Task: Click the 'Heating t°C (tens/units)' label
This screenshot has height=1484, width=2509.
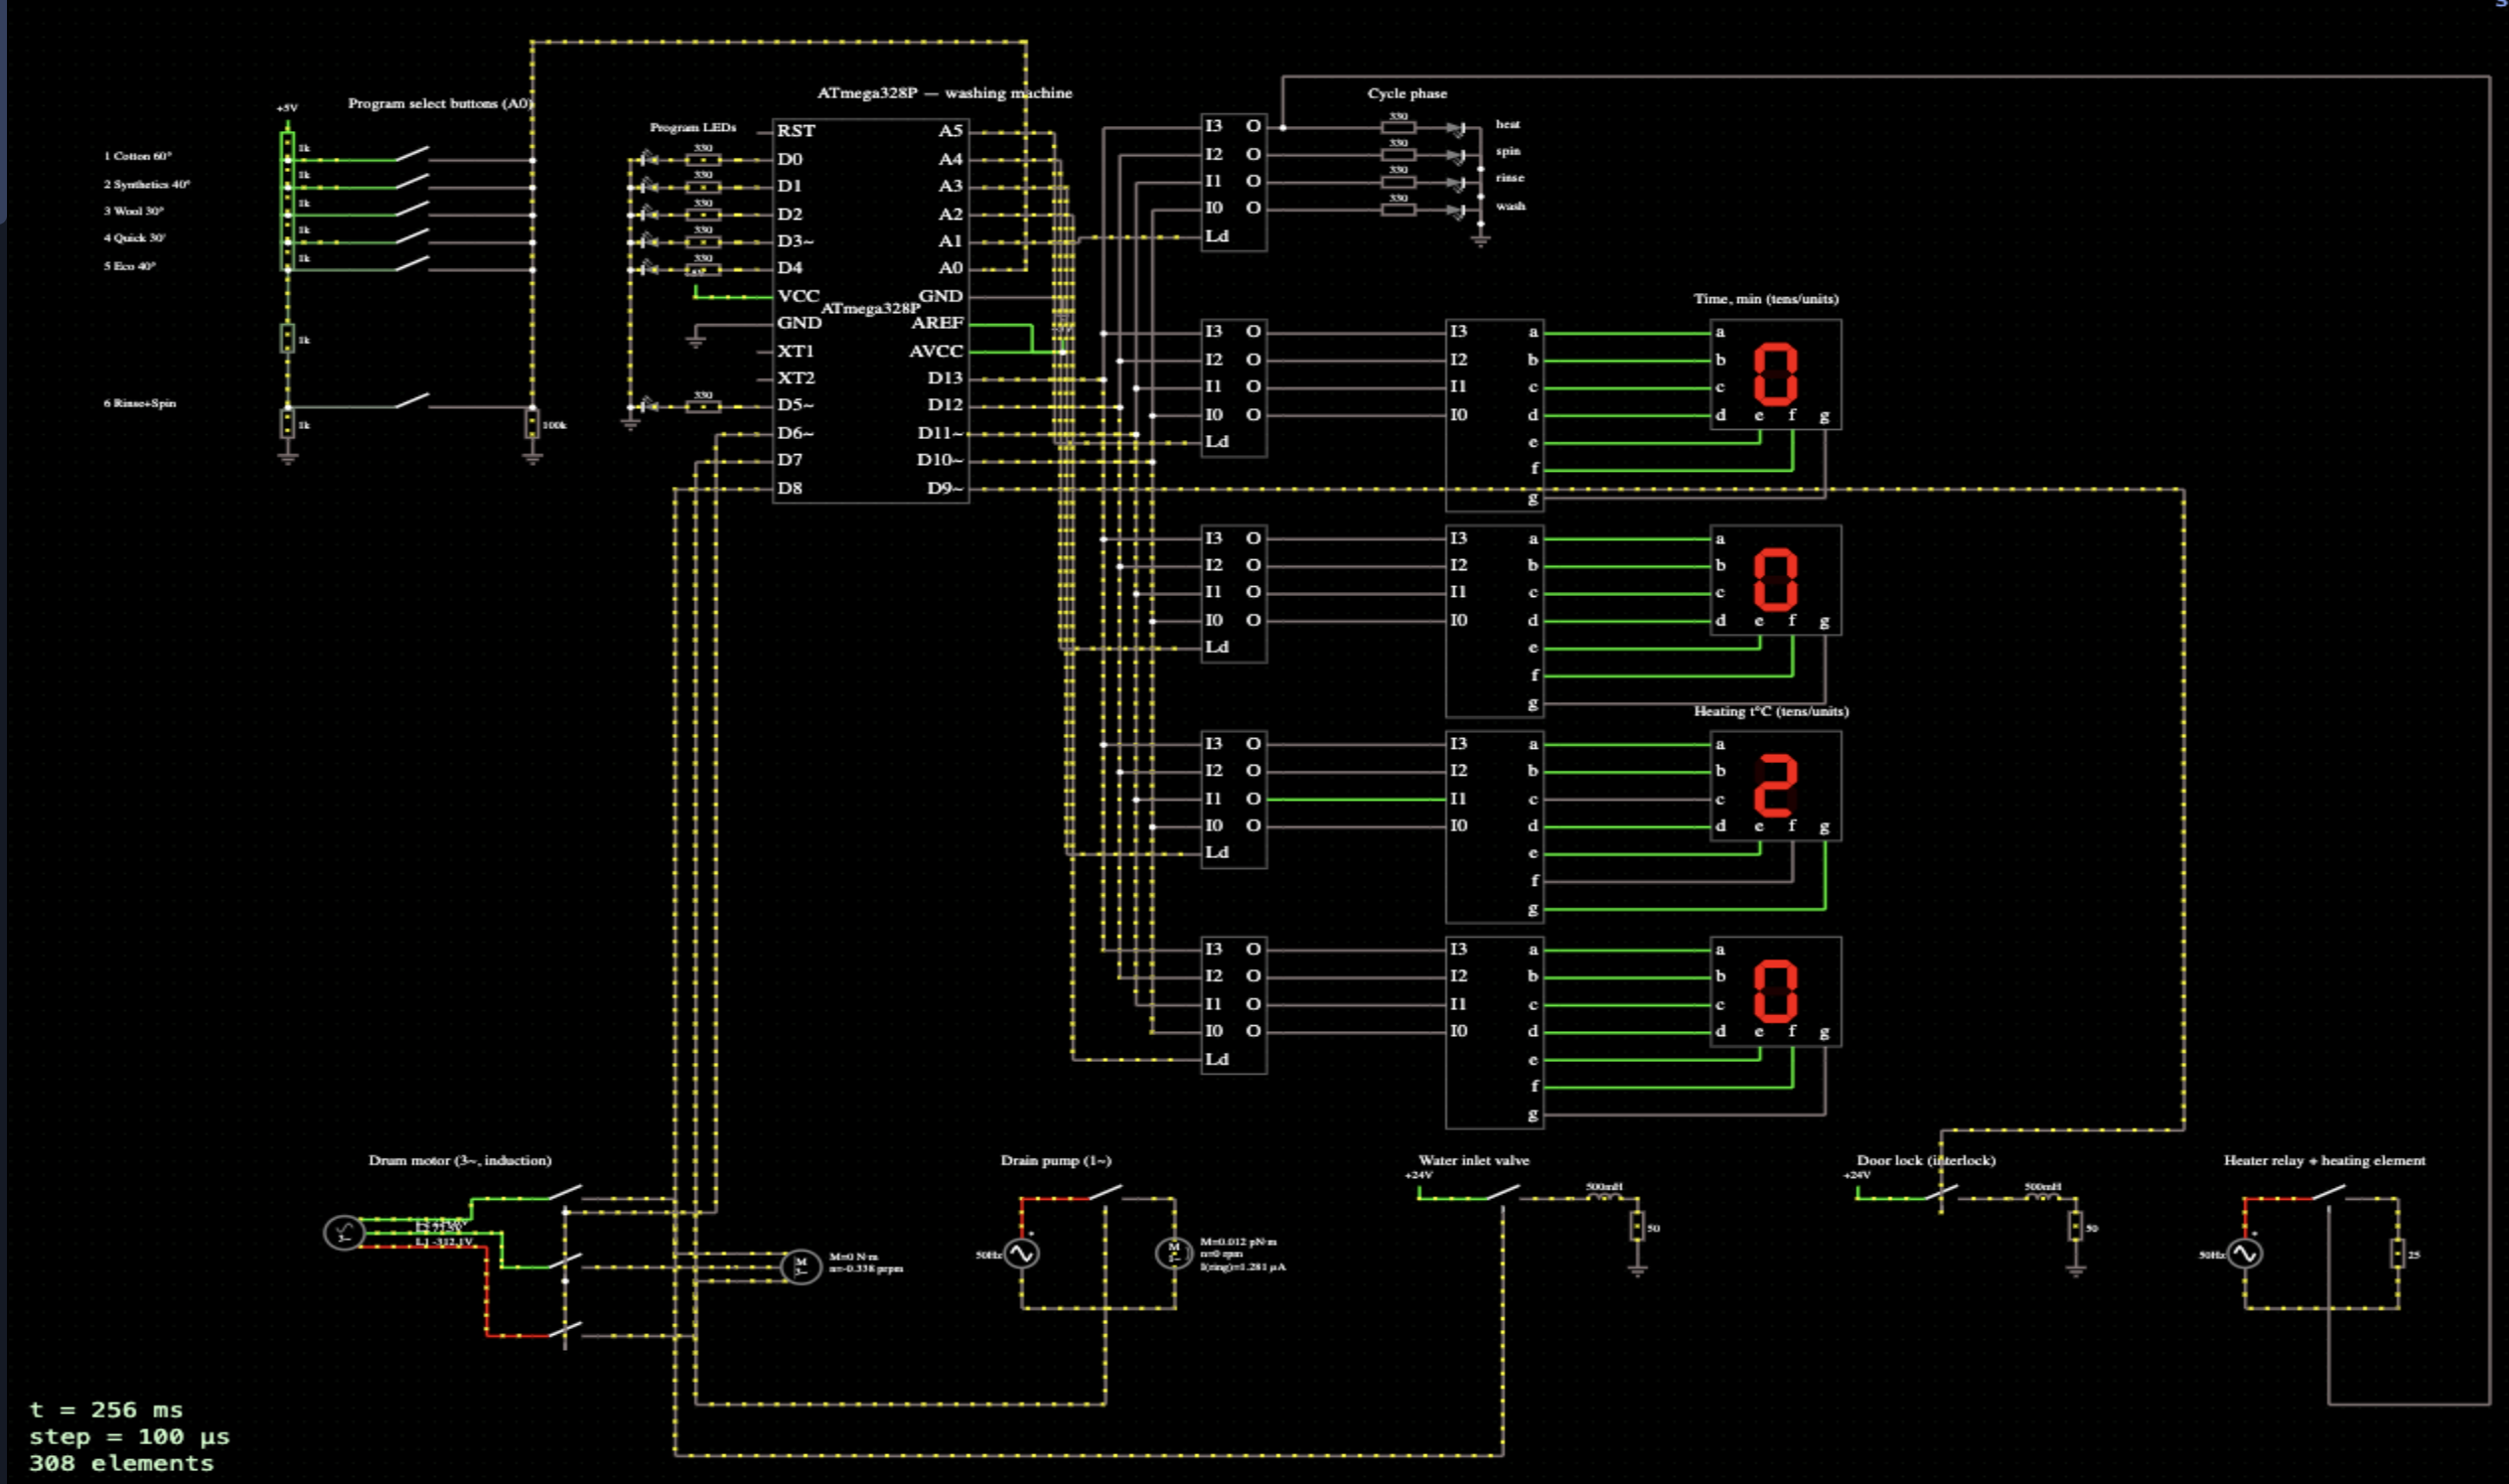Action: 1771,711
